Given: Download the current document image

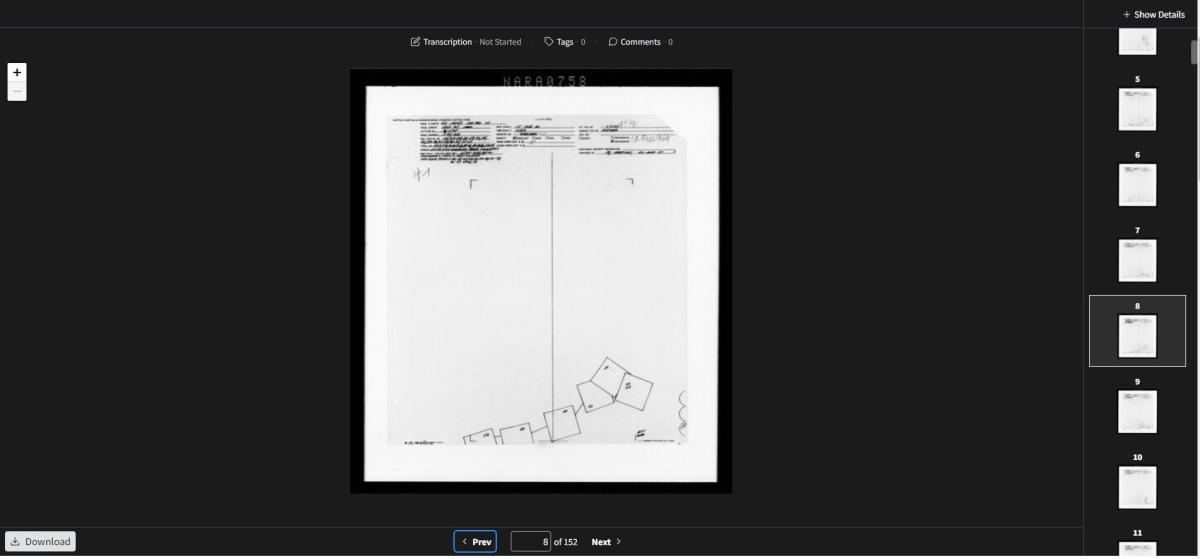Looking at the screenshot, I should (x=40, y=542).
